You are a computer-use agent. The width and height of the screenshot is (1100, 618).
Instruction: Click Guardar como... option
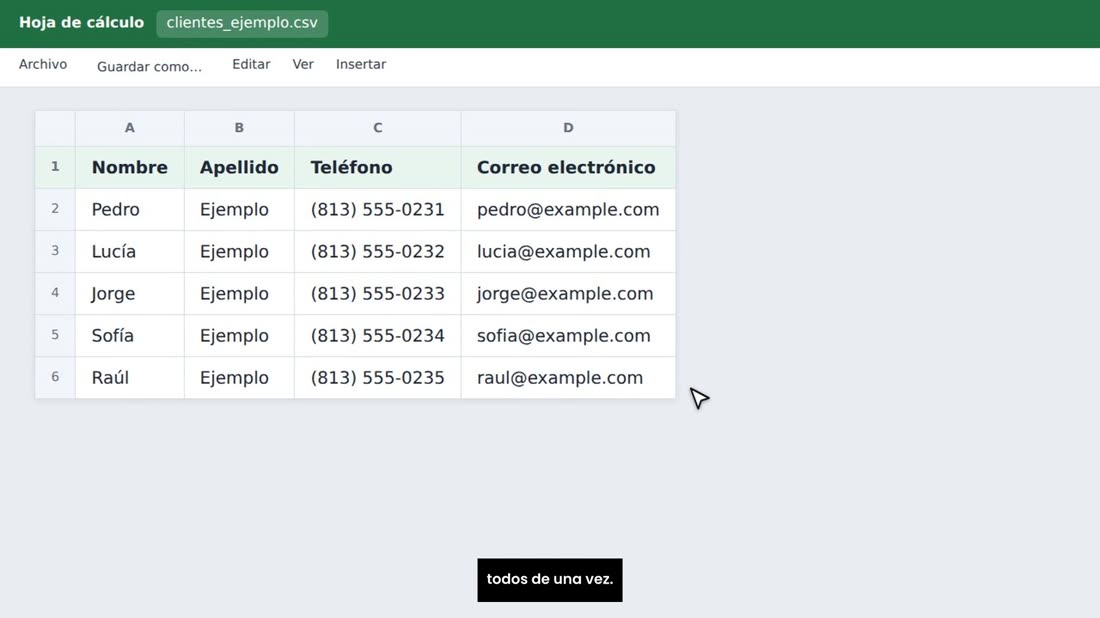coord(149,67)
